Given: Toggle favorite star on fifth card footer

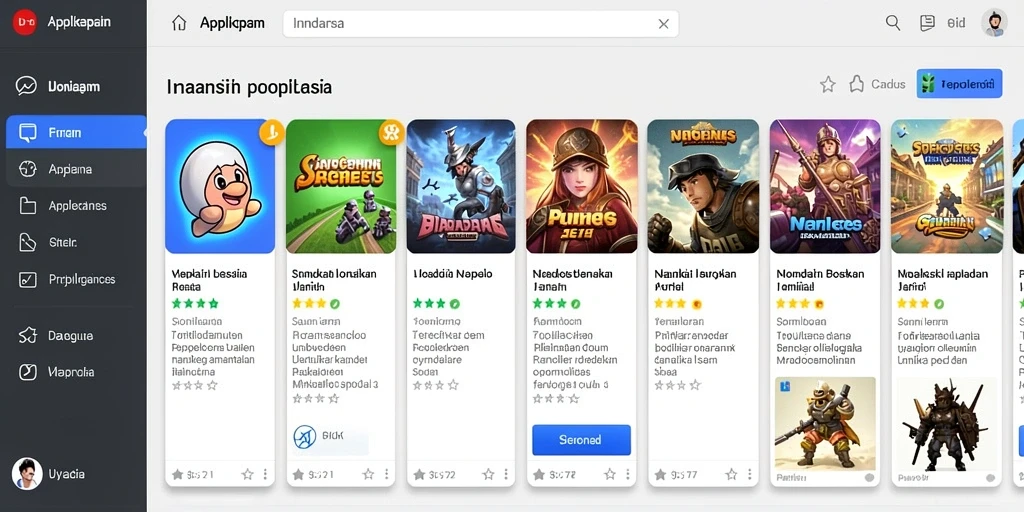Looking at the screenshot, I should point(731,474).
